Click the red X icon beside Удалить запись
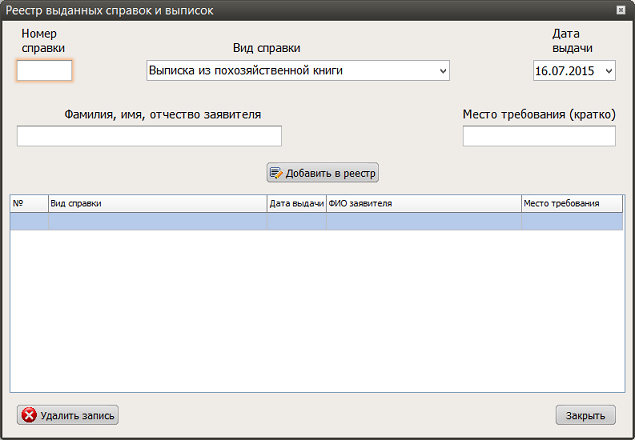Screen dimensions: 635x440 tap(29, 415)
